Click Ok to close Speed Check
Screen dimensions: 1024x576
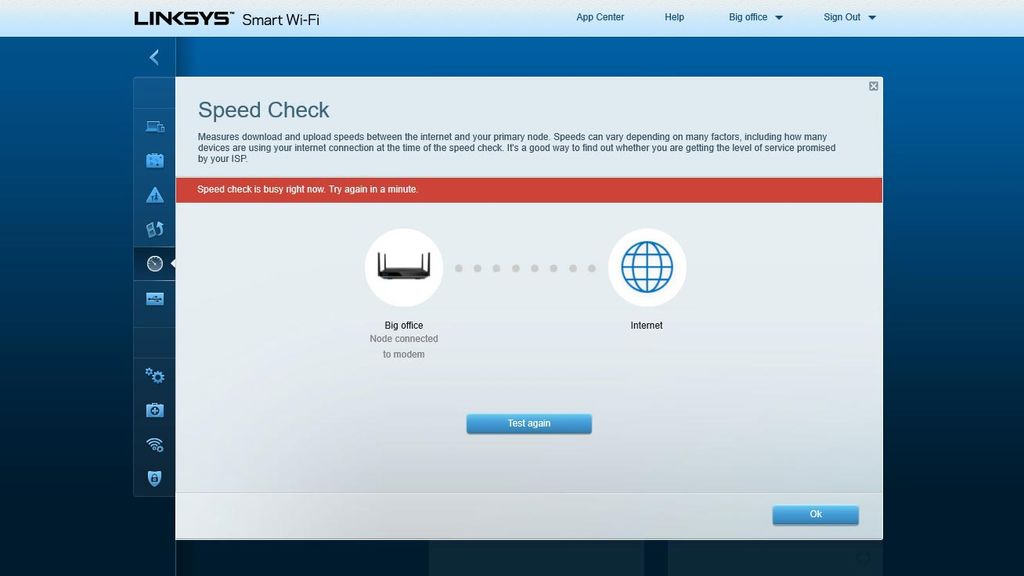click(x=815, y=514)
